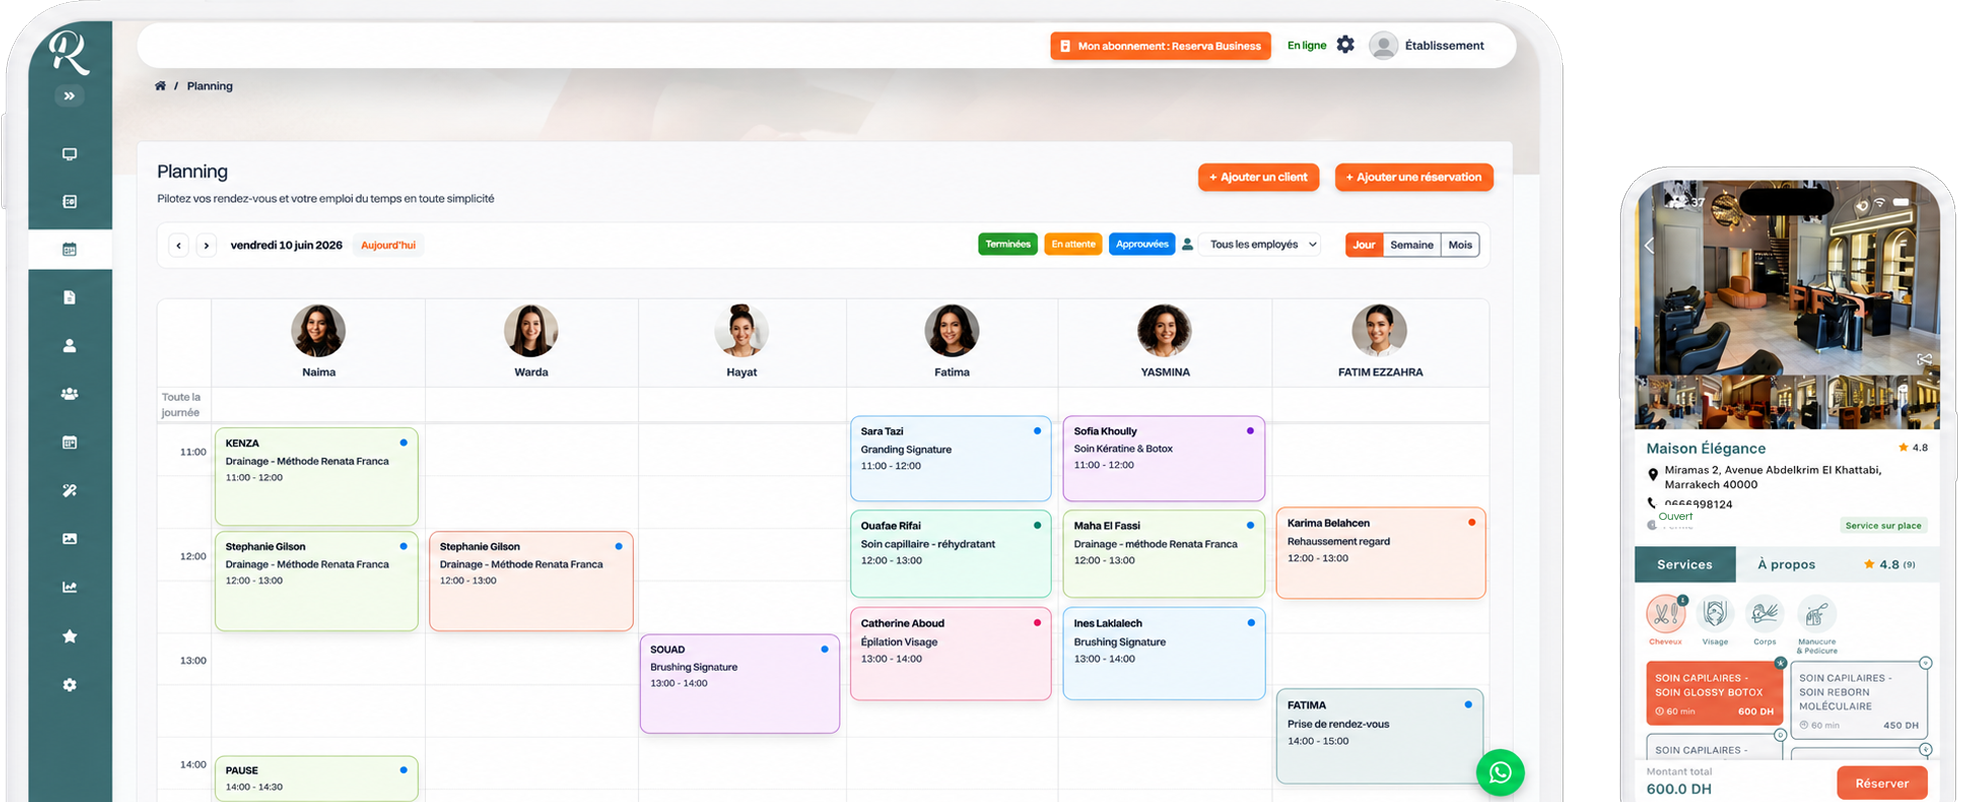Deselect the Soin Glossy Botox service card
Image resolution: width=1961 pixels, height=802 pixels.
click(x=1714, y=692)
